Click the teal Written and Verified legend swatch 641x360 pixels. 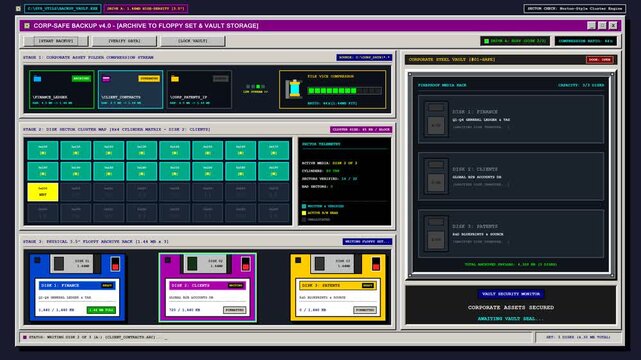point(304,206)
